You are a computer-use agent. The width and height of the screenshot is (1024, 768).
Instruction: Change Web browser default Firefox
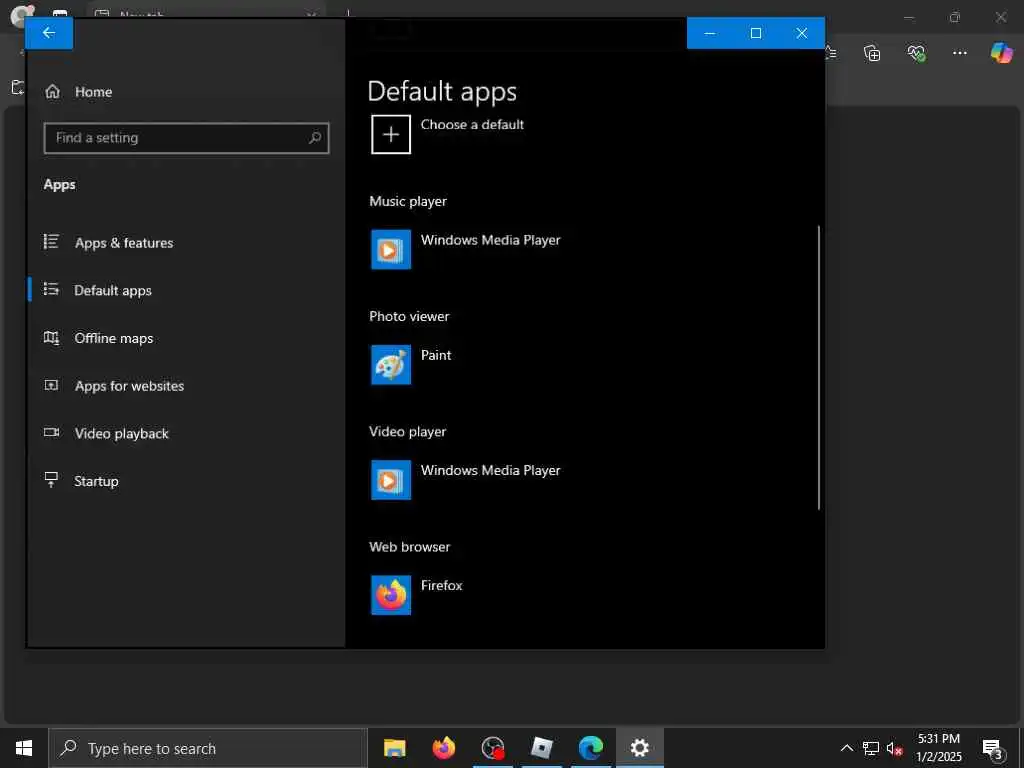pos(441,586)
